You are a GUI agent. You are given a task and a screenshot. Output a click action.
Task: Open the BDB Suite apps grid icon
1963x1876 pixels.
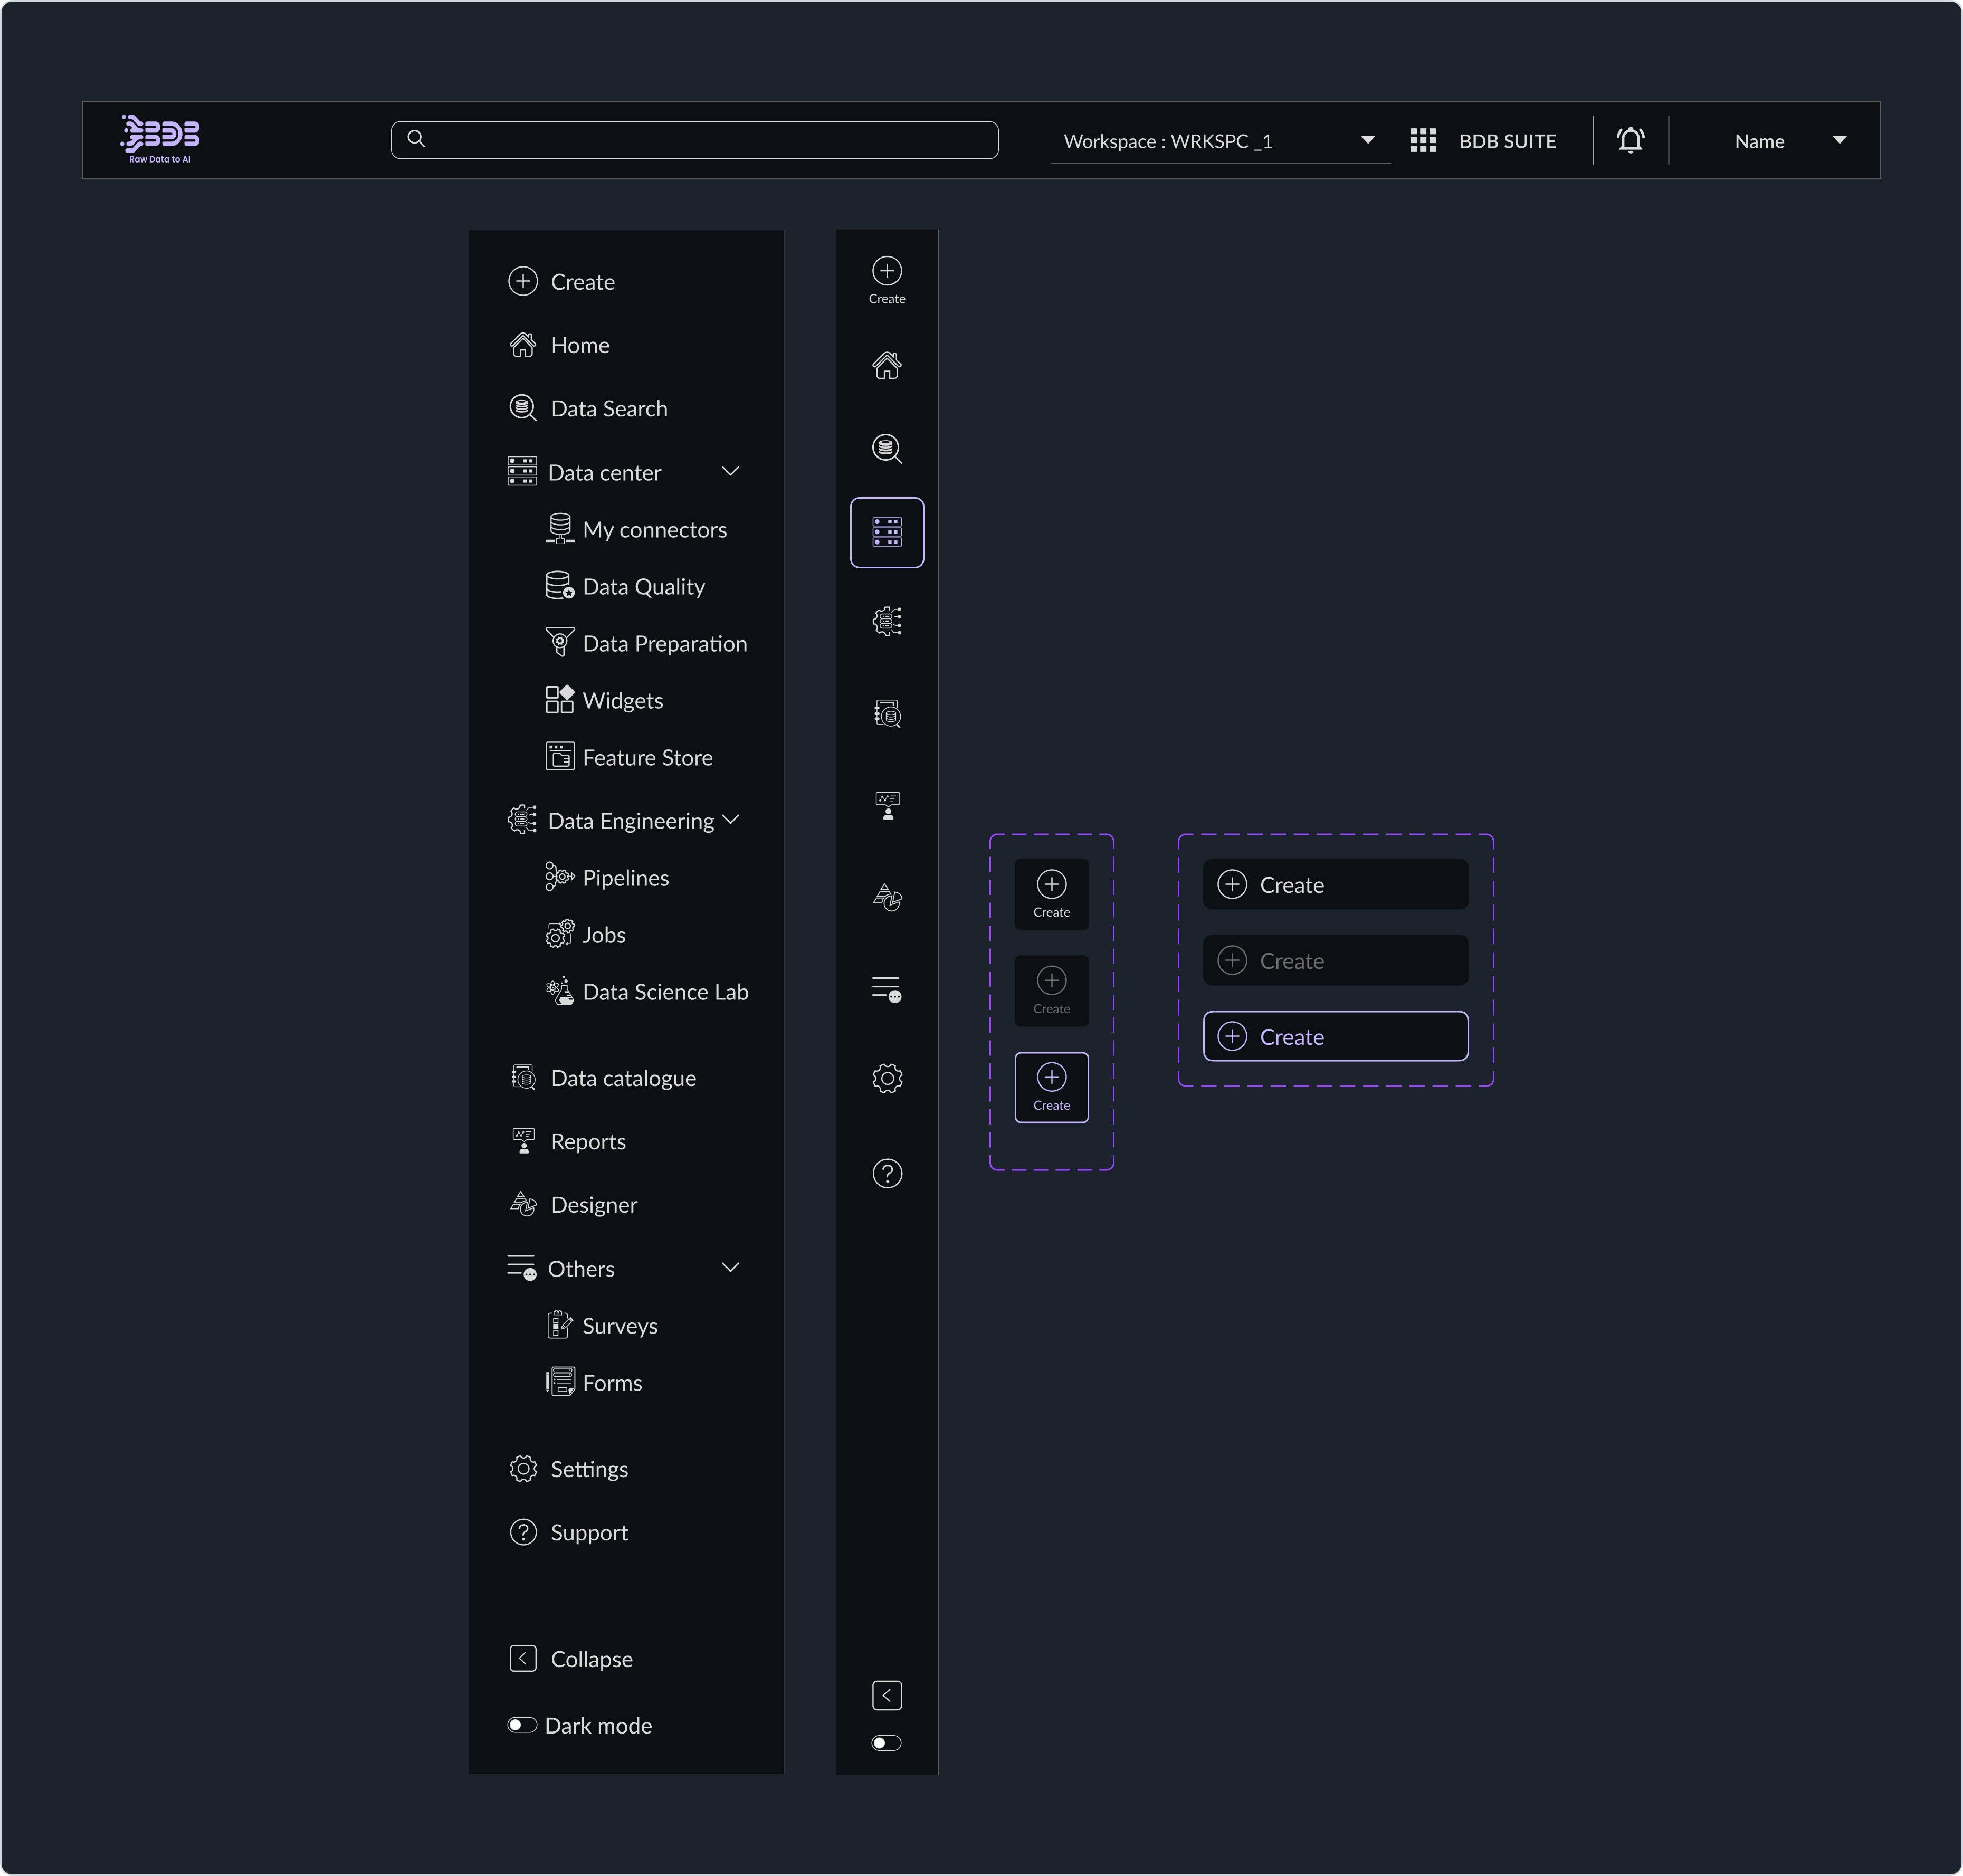[1422, 140]
